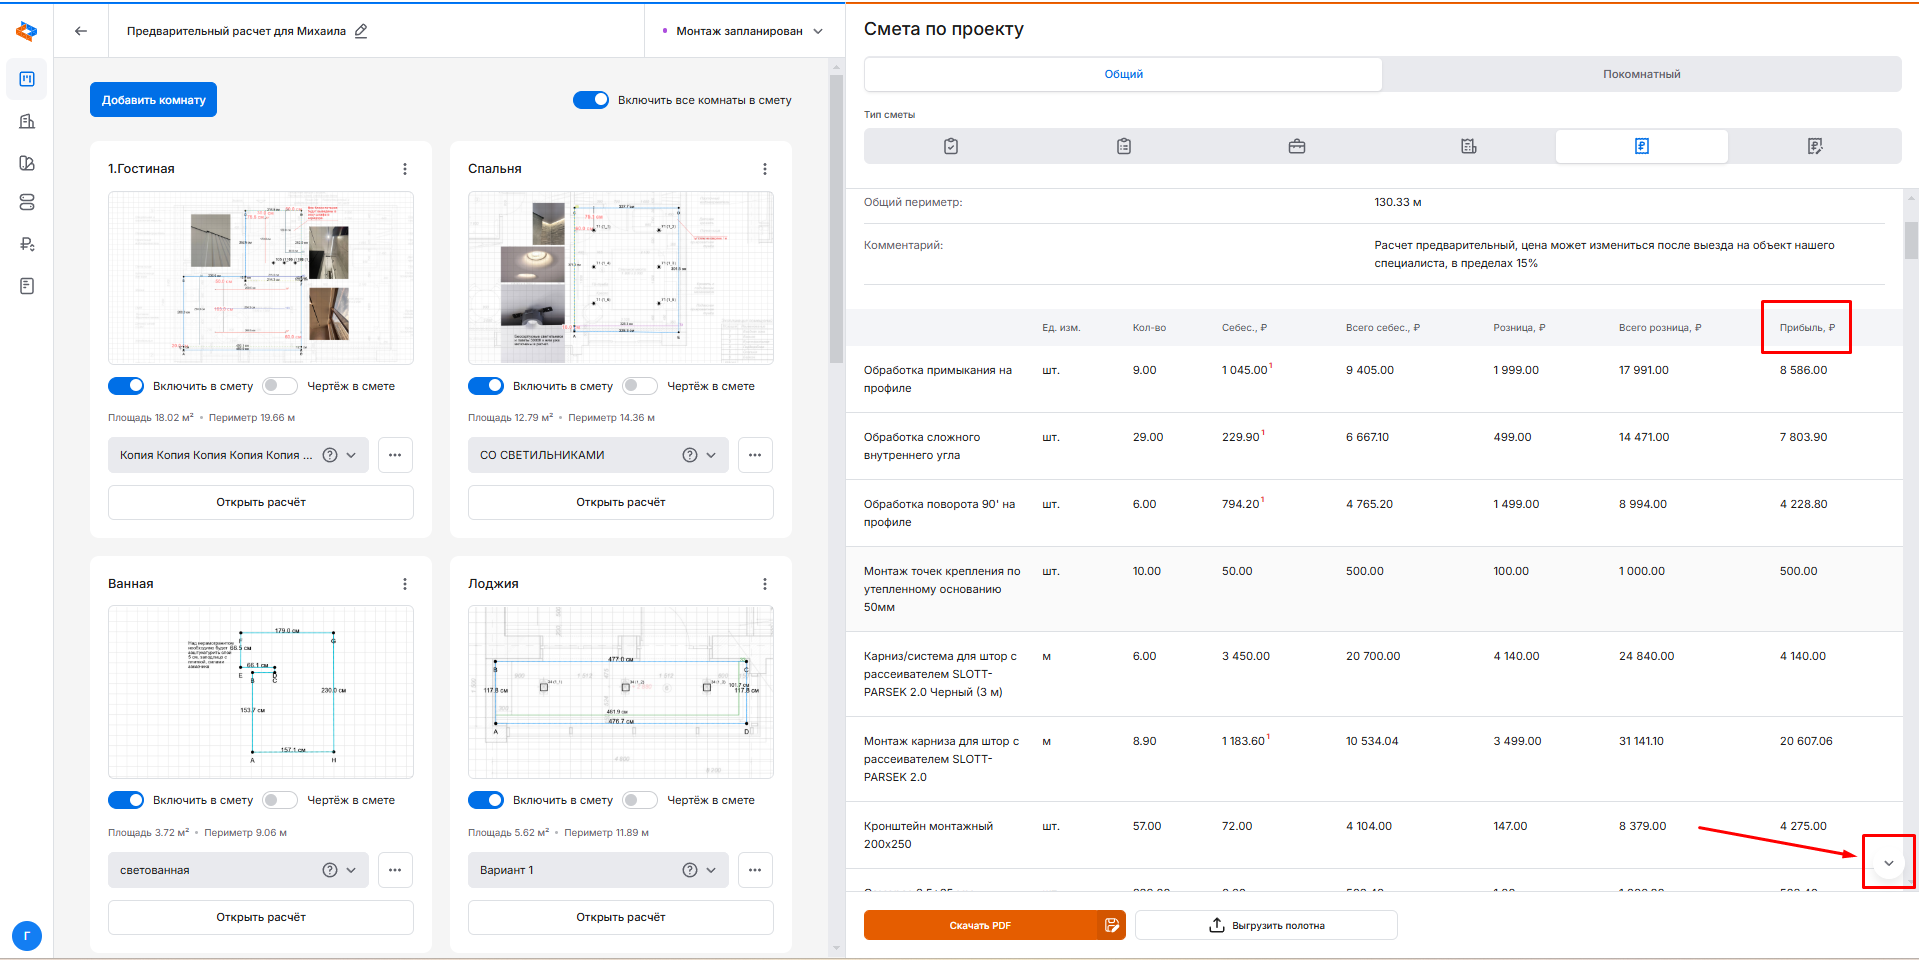Screen dimensions: 1919x960
Task: Open the Спальня room drawing thumbnail
Action: point(620,278)
